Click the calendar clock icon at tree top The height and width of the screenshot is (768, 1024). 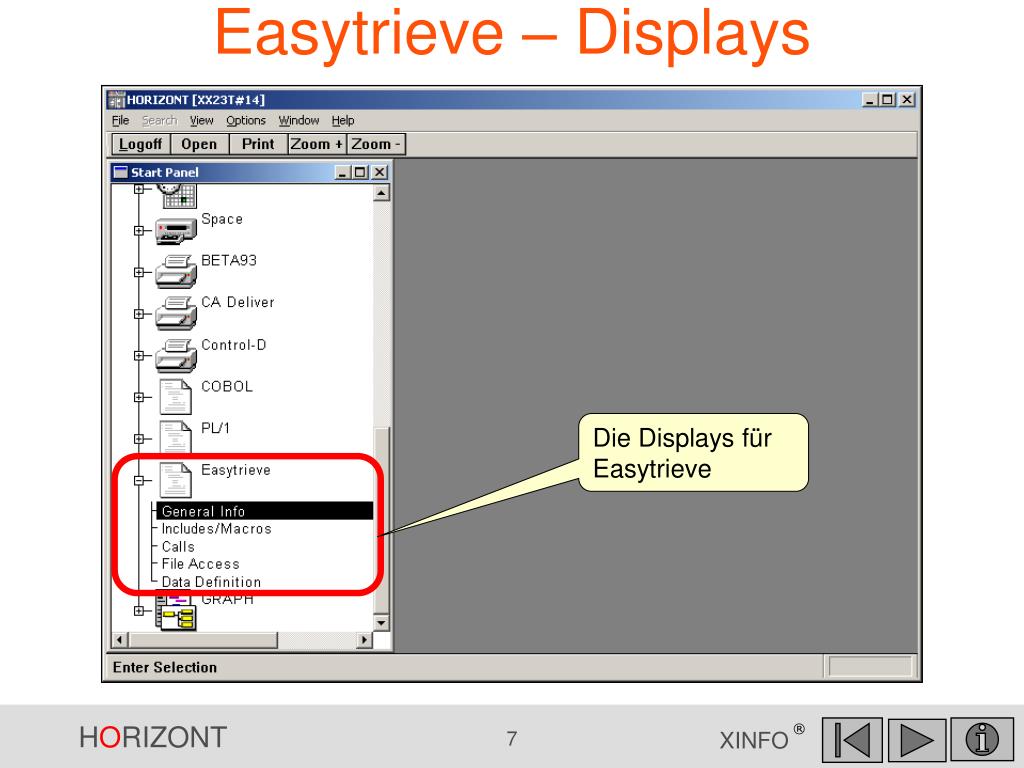point(176,196)
